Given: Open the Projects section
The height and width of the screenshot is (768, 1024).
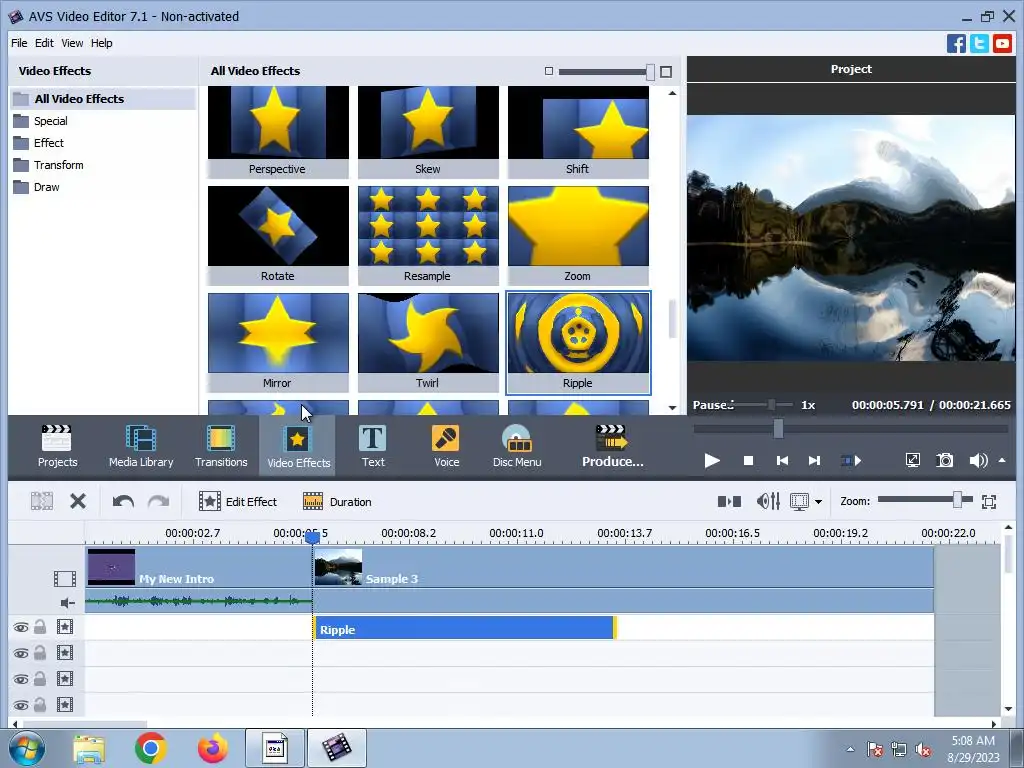Looking at the screenshot, I should point(57,447).
